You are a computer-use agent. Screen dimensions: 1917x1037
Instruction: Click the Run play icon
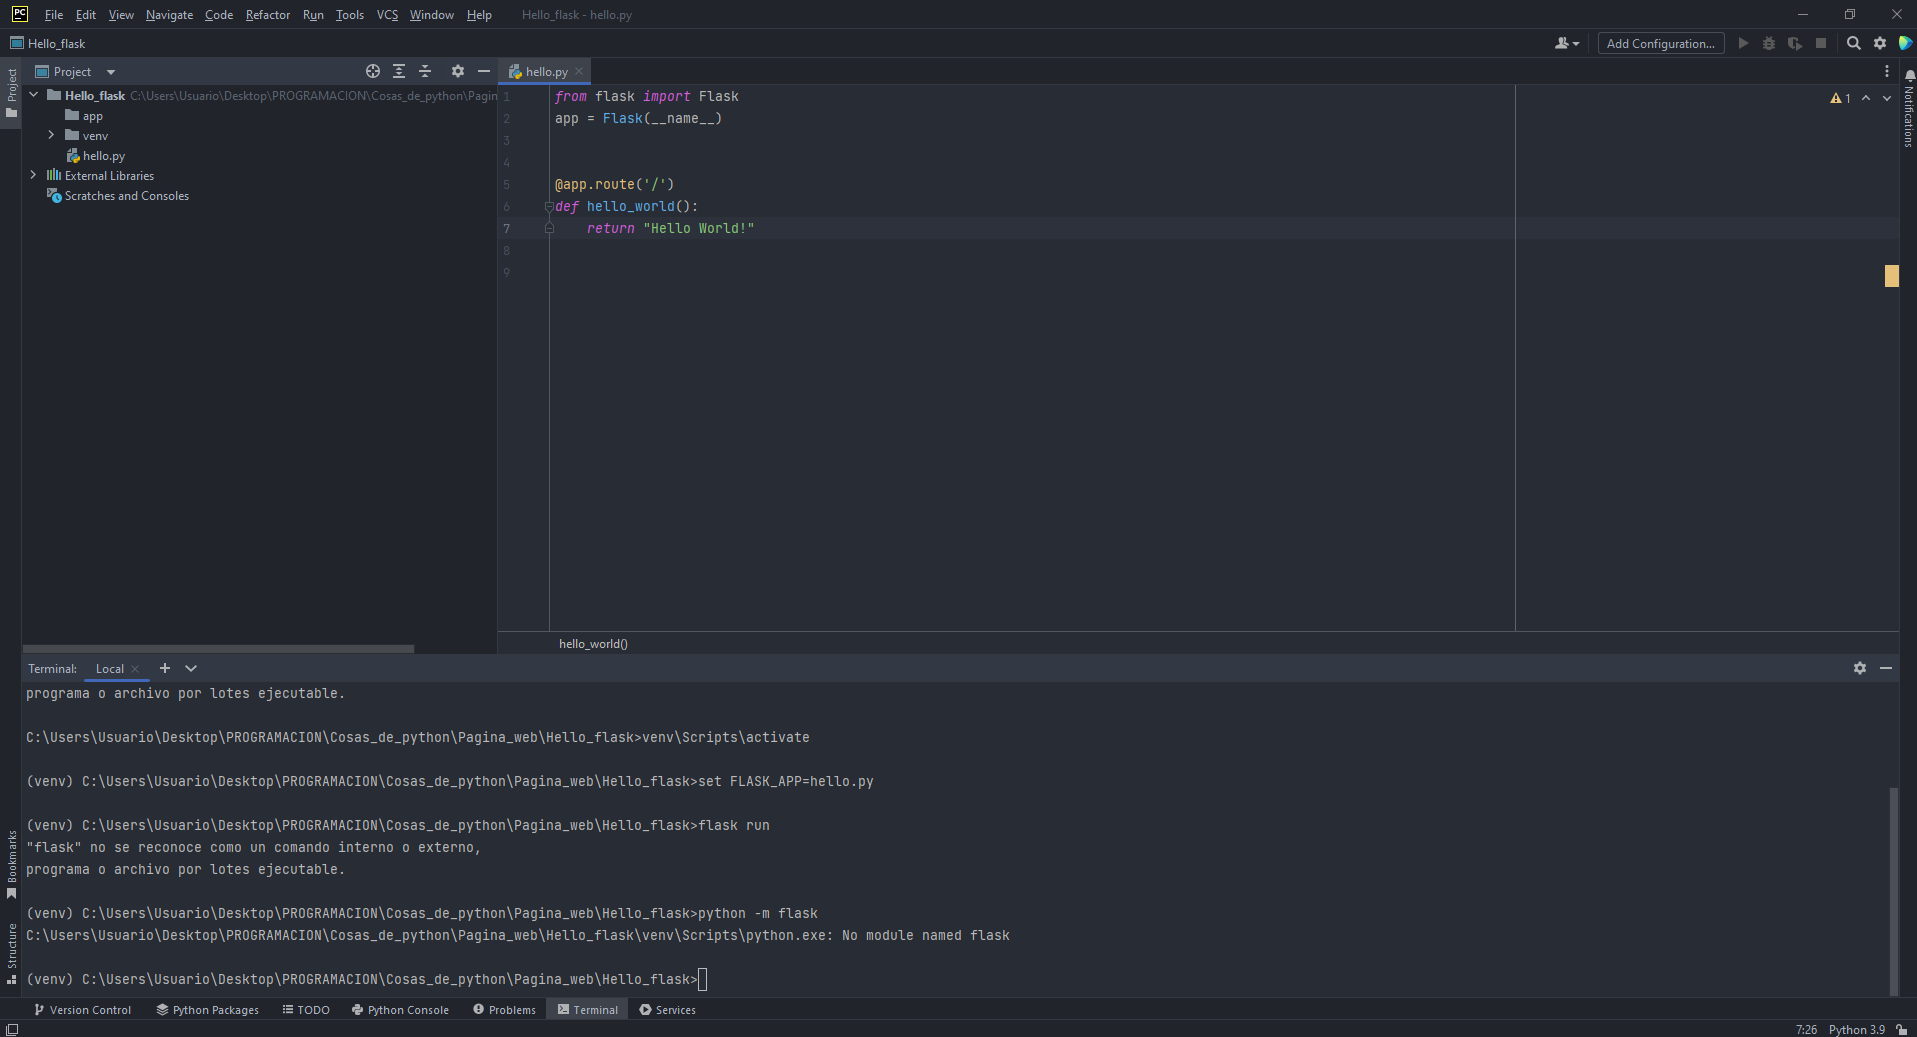click(1743, 43)
